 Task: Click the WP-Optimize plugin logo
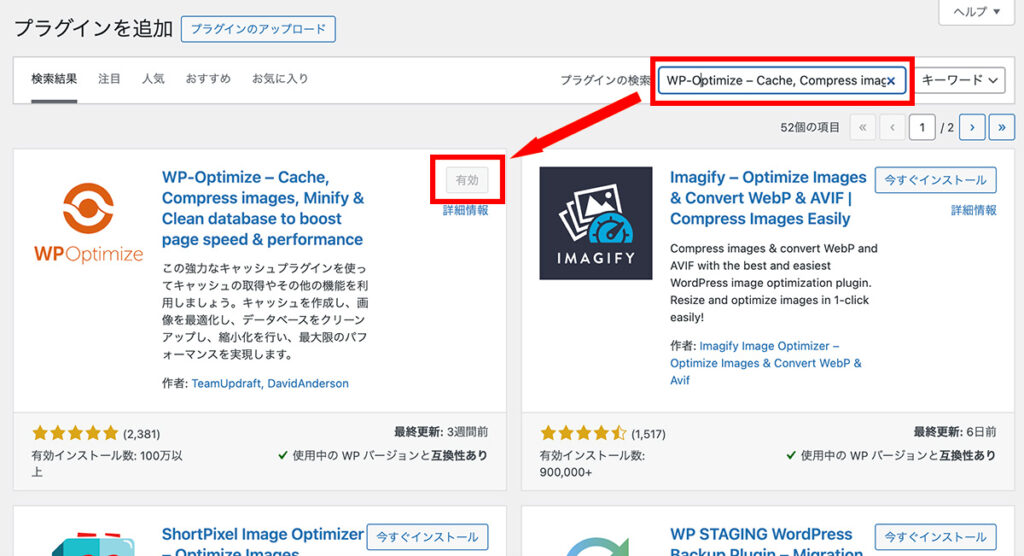tap(88, 223)
